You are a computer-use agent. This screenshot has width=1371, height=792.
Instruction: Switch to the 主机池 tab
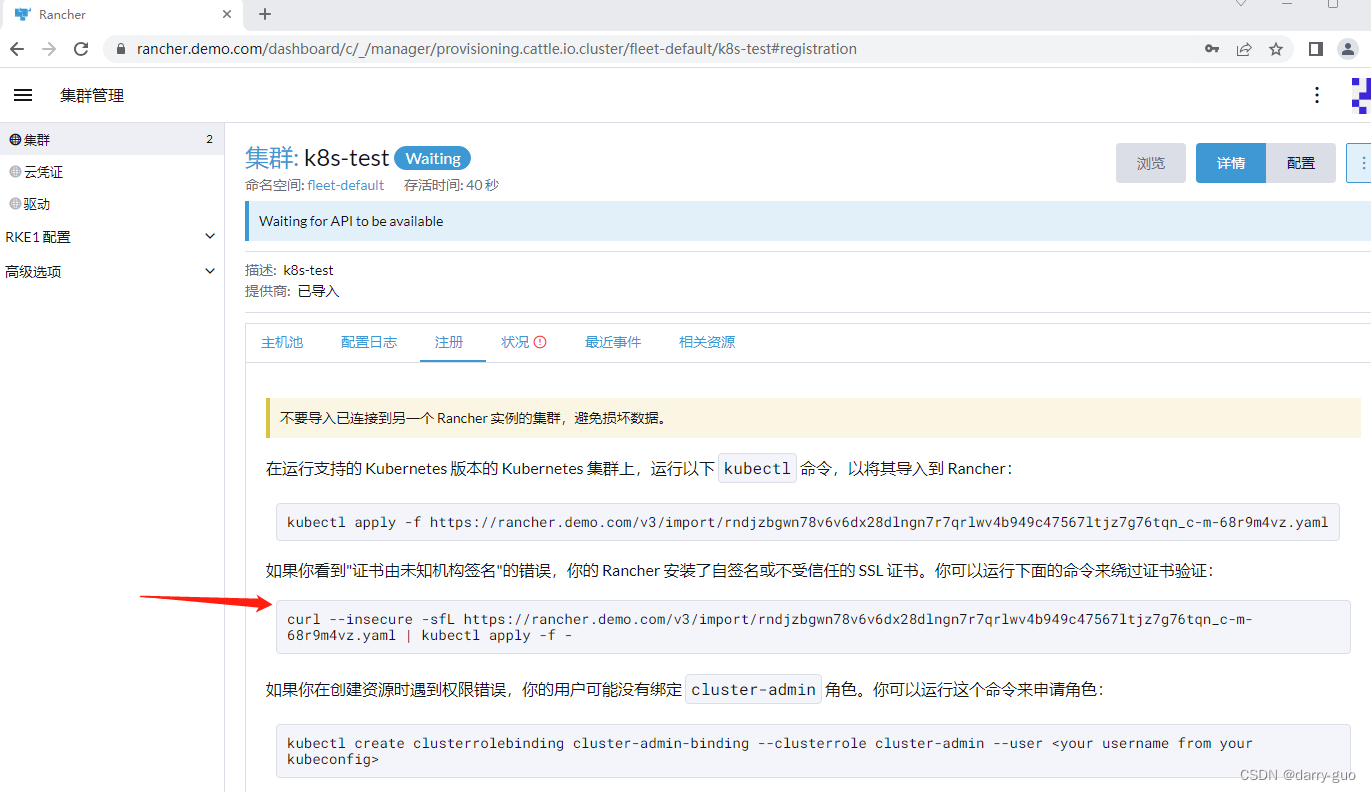[282, 342]
